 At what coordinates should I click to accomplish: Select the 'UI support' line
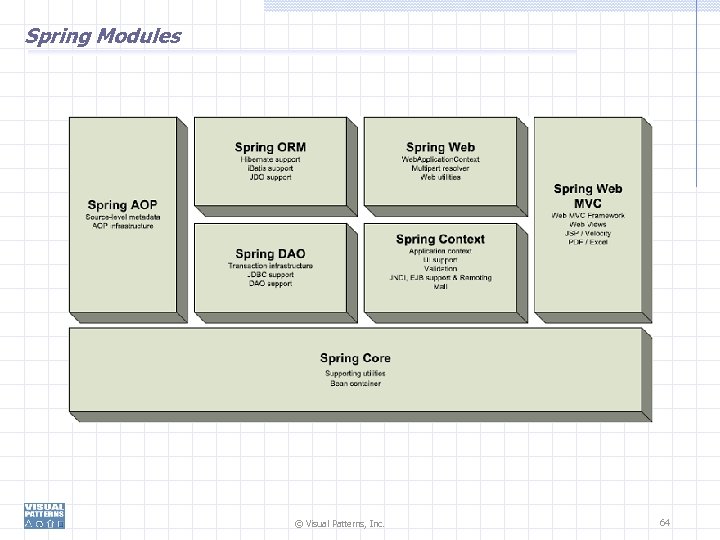pos(440,260)
